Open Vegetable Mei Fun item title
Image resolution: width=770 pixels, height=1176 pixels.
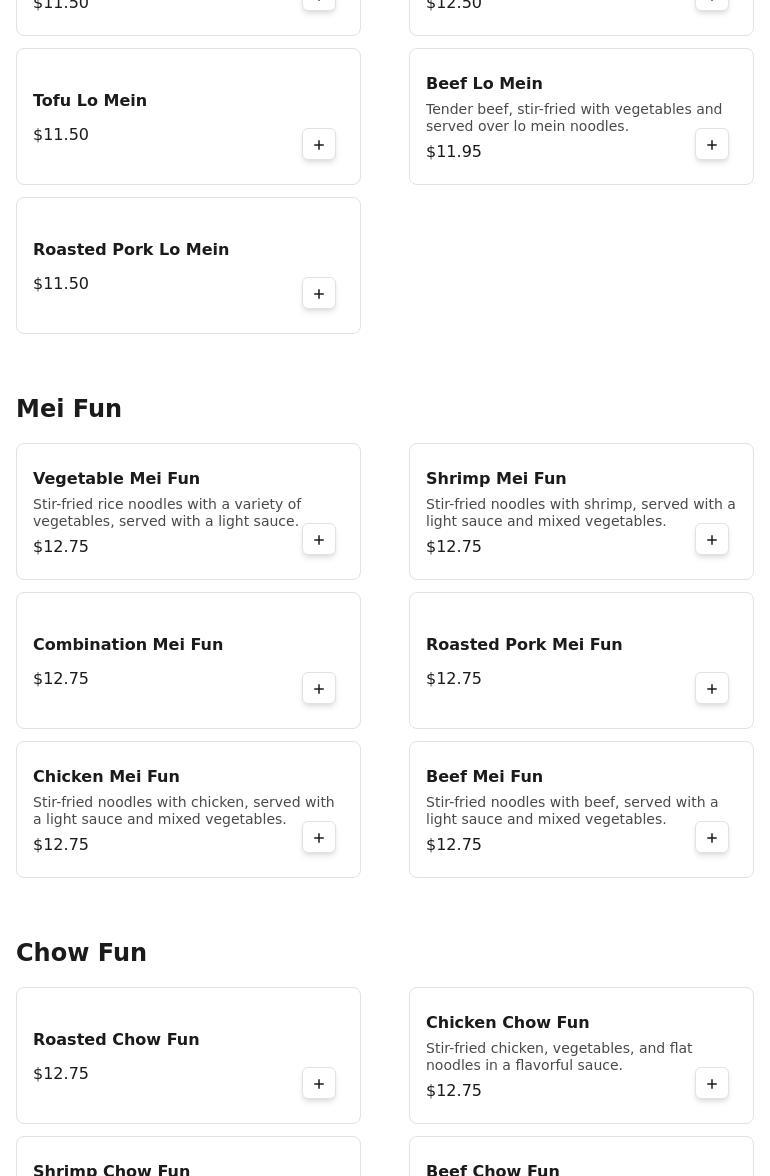(x=116, y=478)
